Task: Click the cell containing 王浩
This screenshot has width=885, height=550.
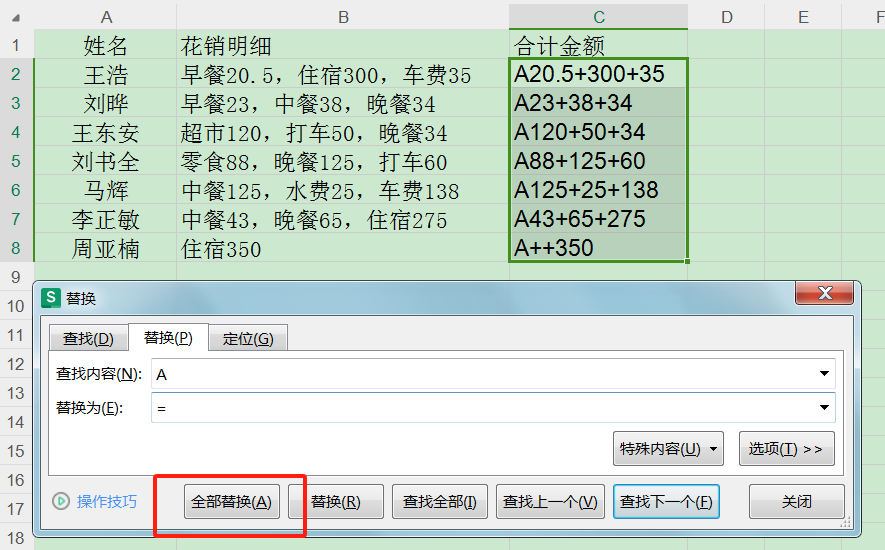Action: pyautogui.click(x=106, y=74)
